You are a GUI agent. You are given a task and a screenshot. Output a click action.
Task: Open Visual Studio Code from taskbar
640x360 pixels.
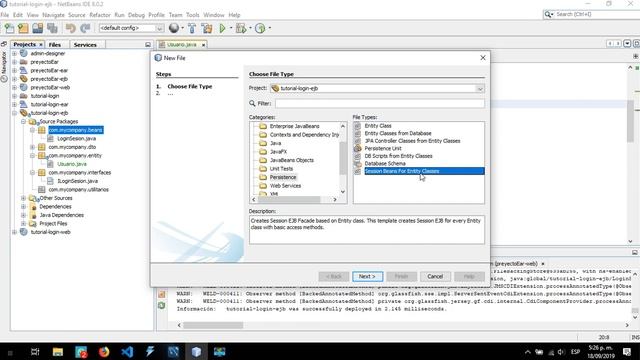coord(127,351)
